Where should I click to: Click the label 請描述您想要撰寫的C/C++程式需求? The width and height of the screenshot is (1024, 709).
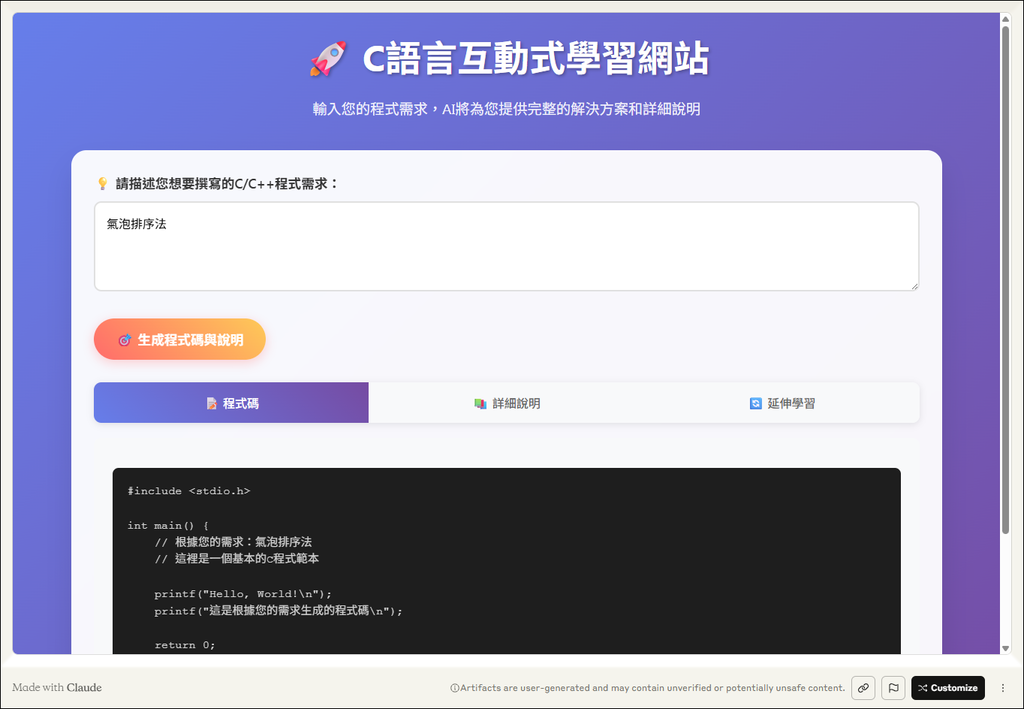[227, 184]
